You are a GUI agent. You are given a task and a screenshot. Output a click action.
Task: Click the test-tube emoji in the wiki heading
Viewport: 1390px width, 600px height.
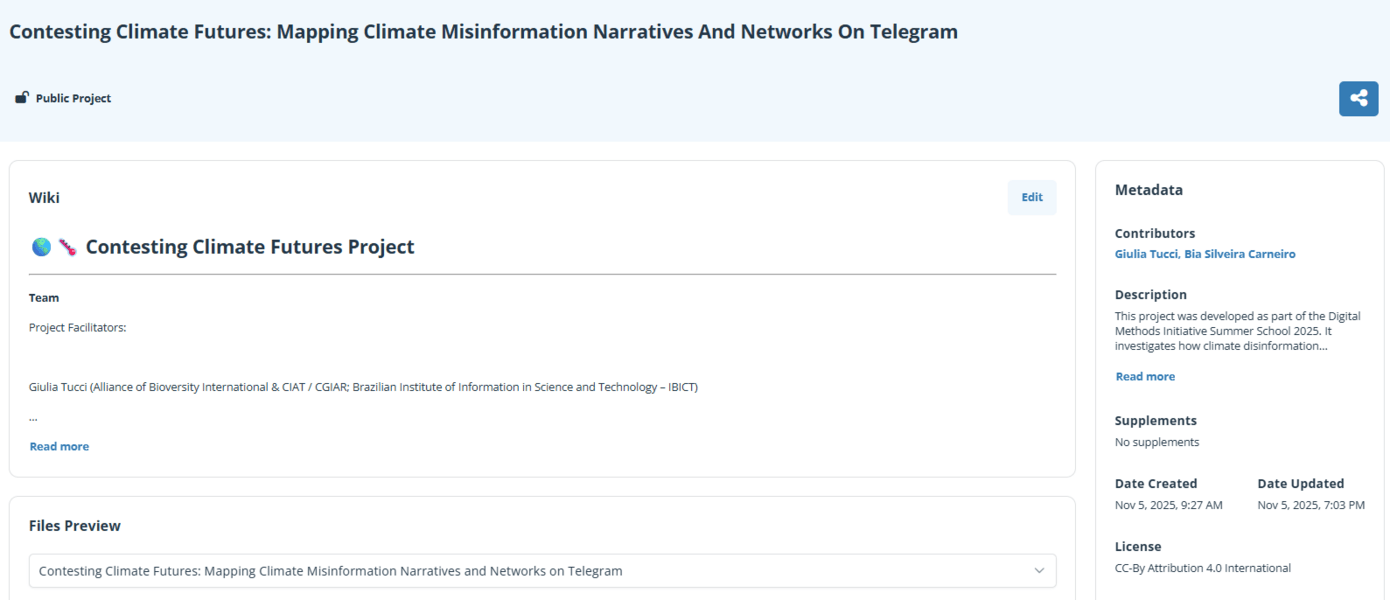tap(68, 246)
